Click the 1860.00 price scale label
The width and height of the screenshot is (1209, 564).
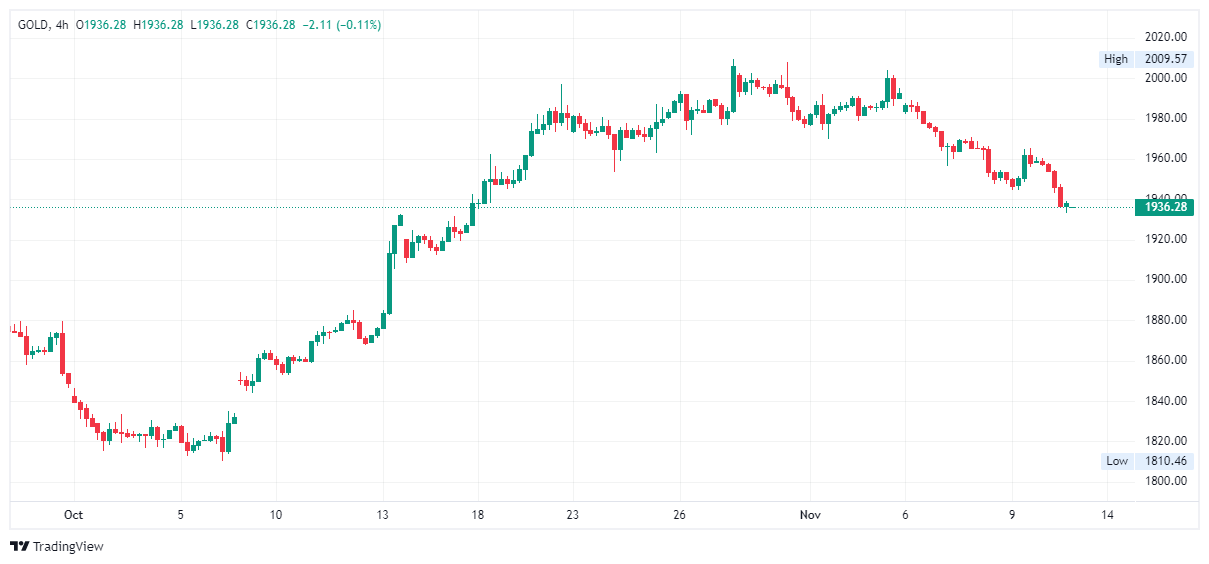click(x=1166, y=360)
